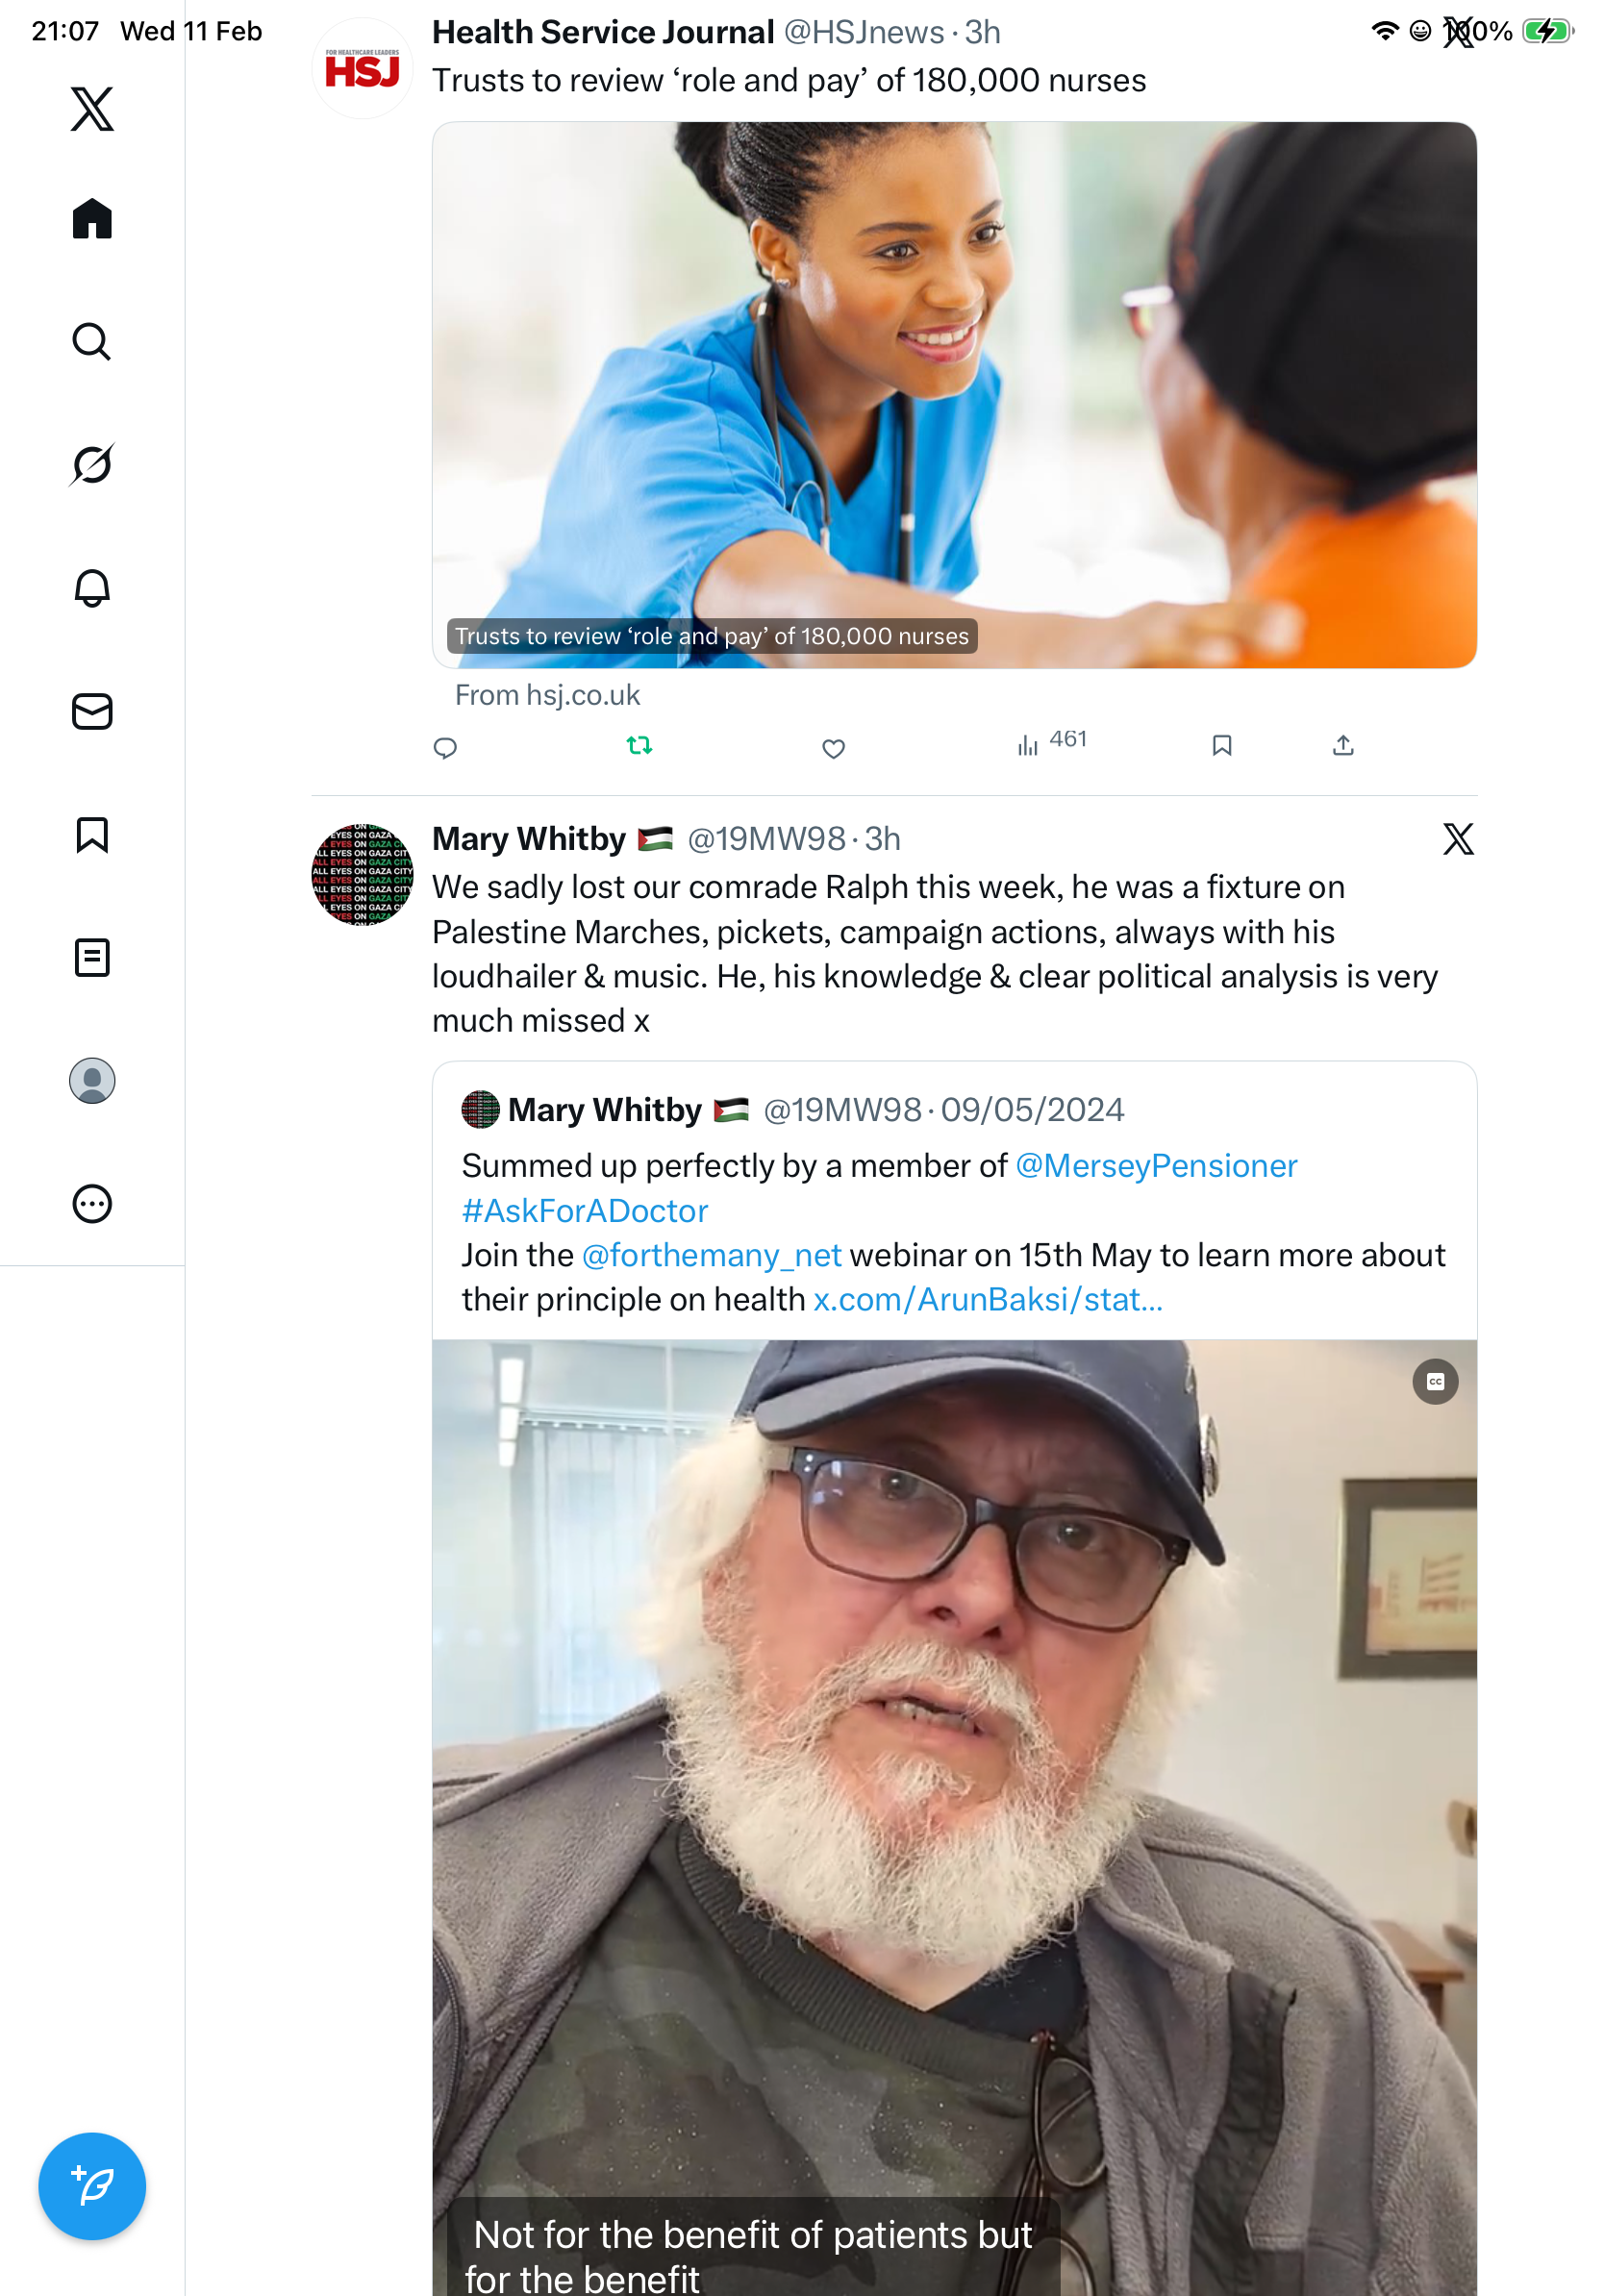Open Bookmarks in the sidebar
Viewport: 1604px width, 2296px height.
coord(92,834)
